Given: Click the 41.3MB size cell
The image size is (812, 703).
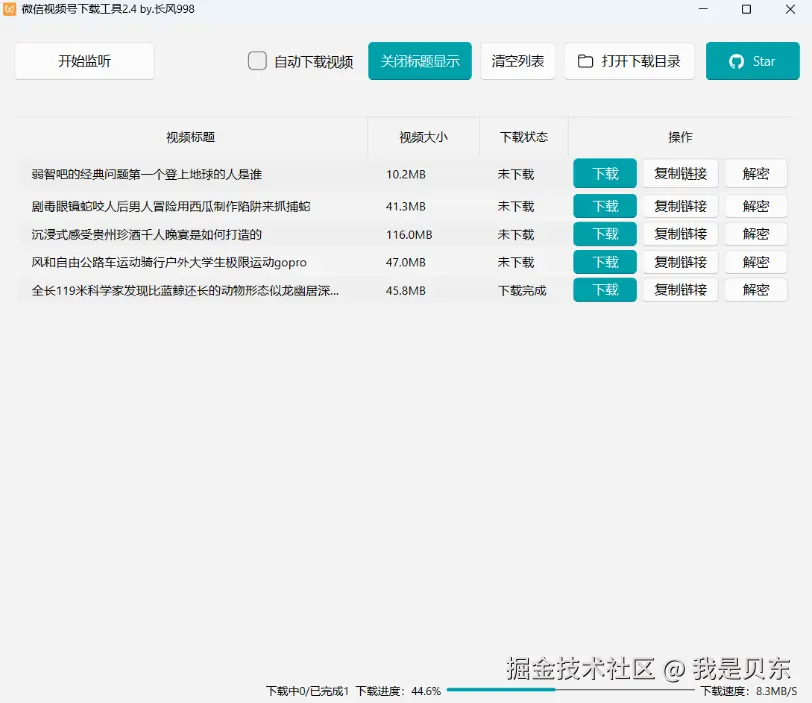Looking at the screenshot, I should [x=405, y=207].
